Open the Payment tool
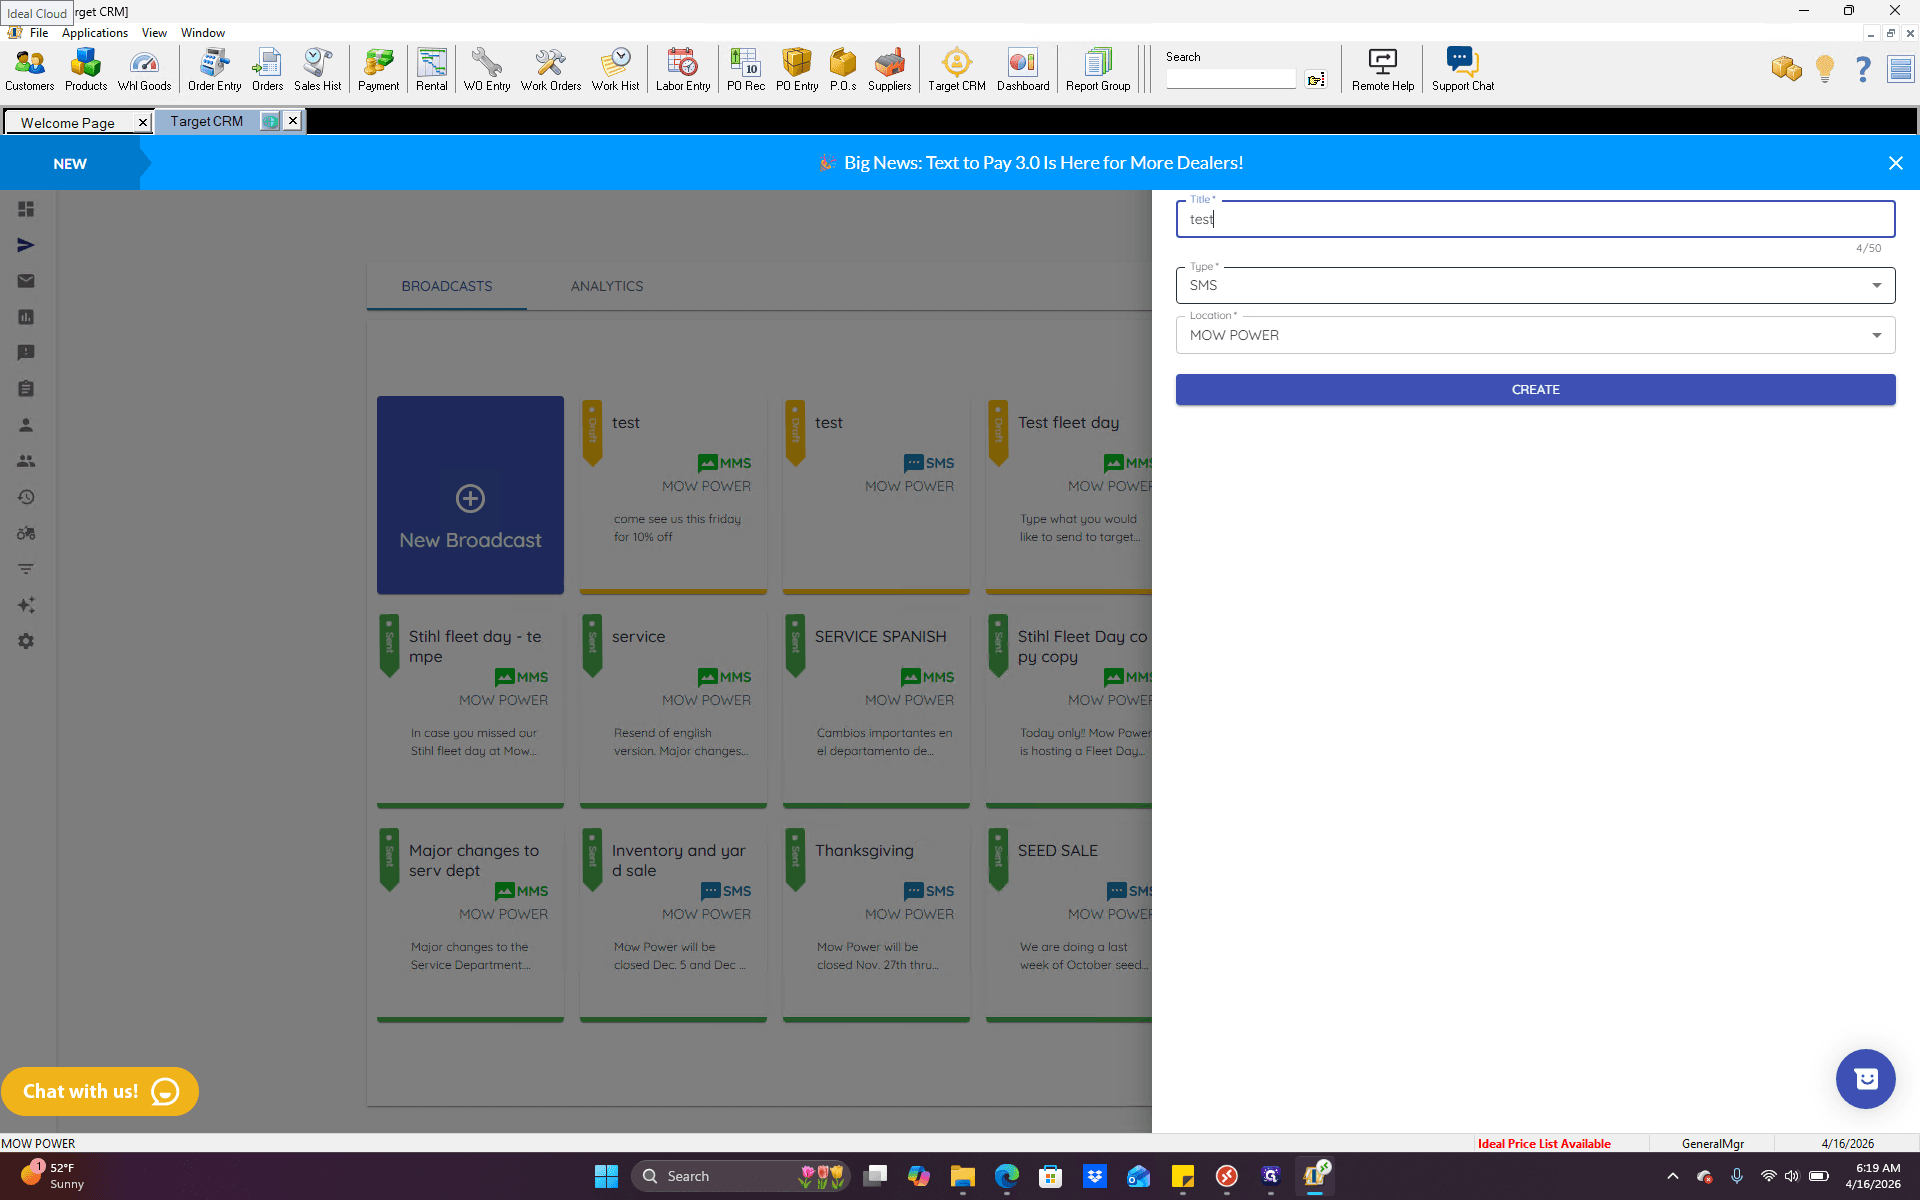The height and width of the screenshot is (1200, 1920). tap(378, 70)
